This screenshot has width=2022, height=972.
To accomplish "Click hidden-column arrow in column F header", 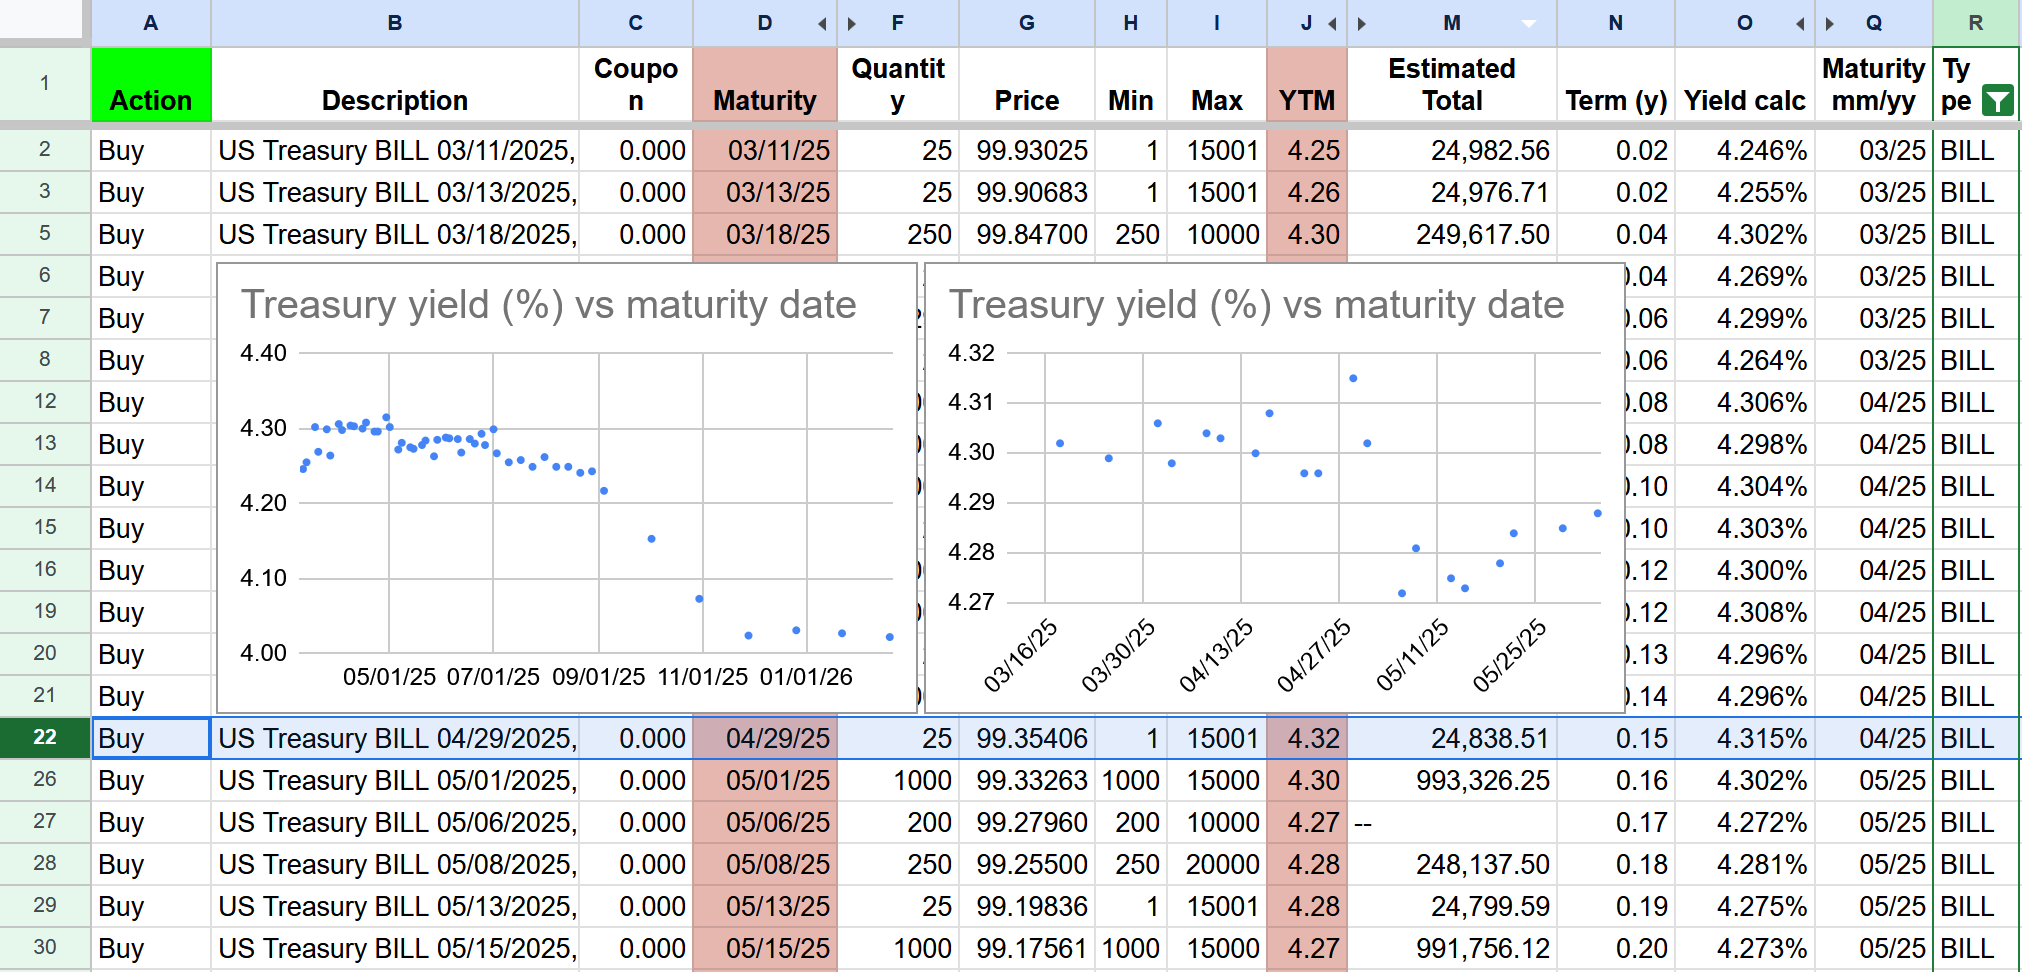I will [x=852, y=23].
